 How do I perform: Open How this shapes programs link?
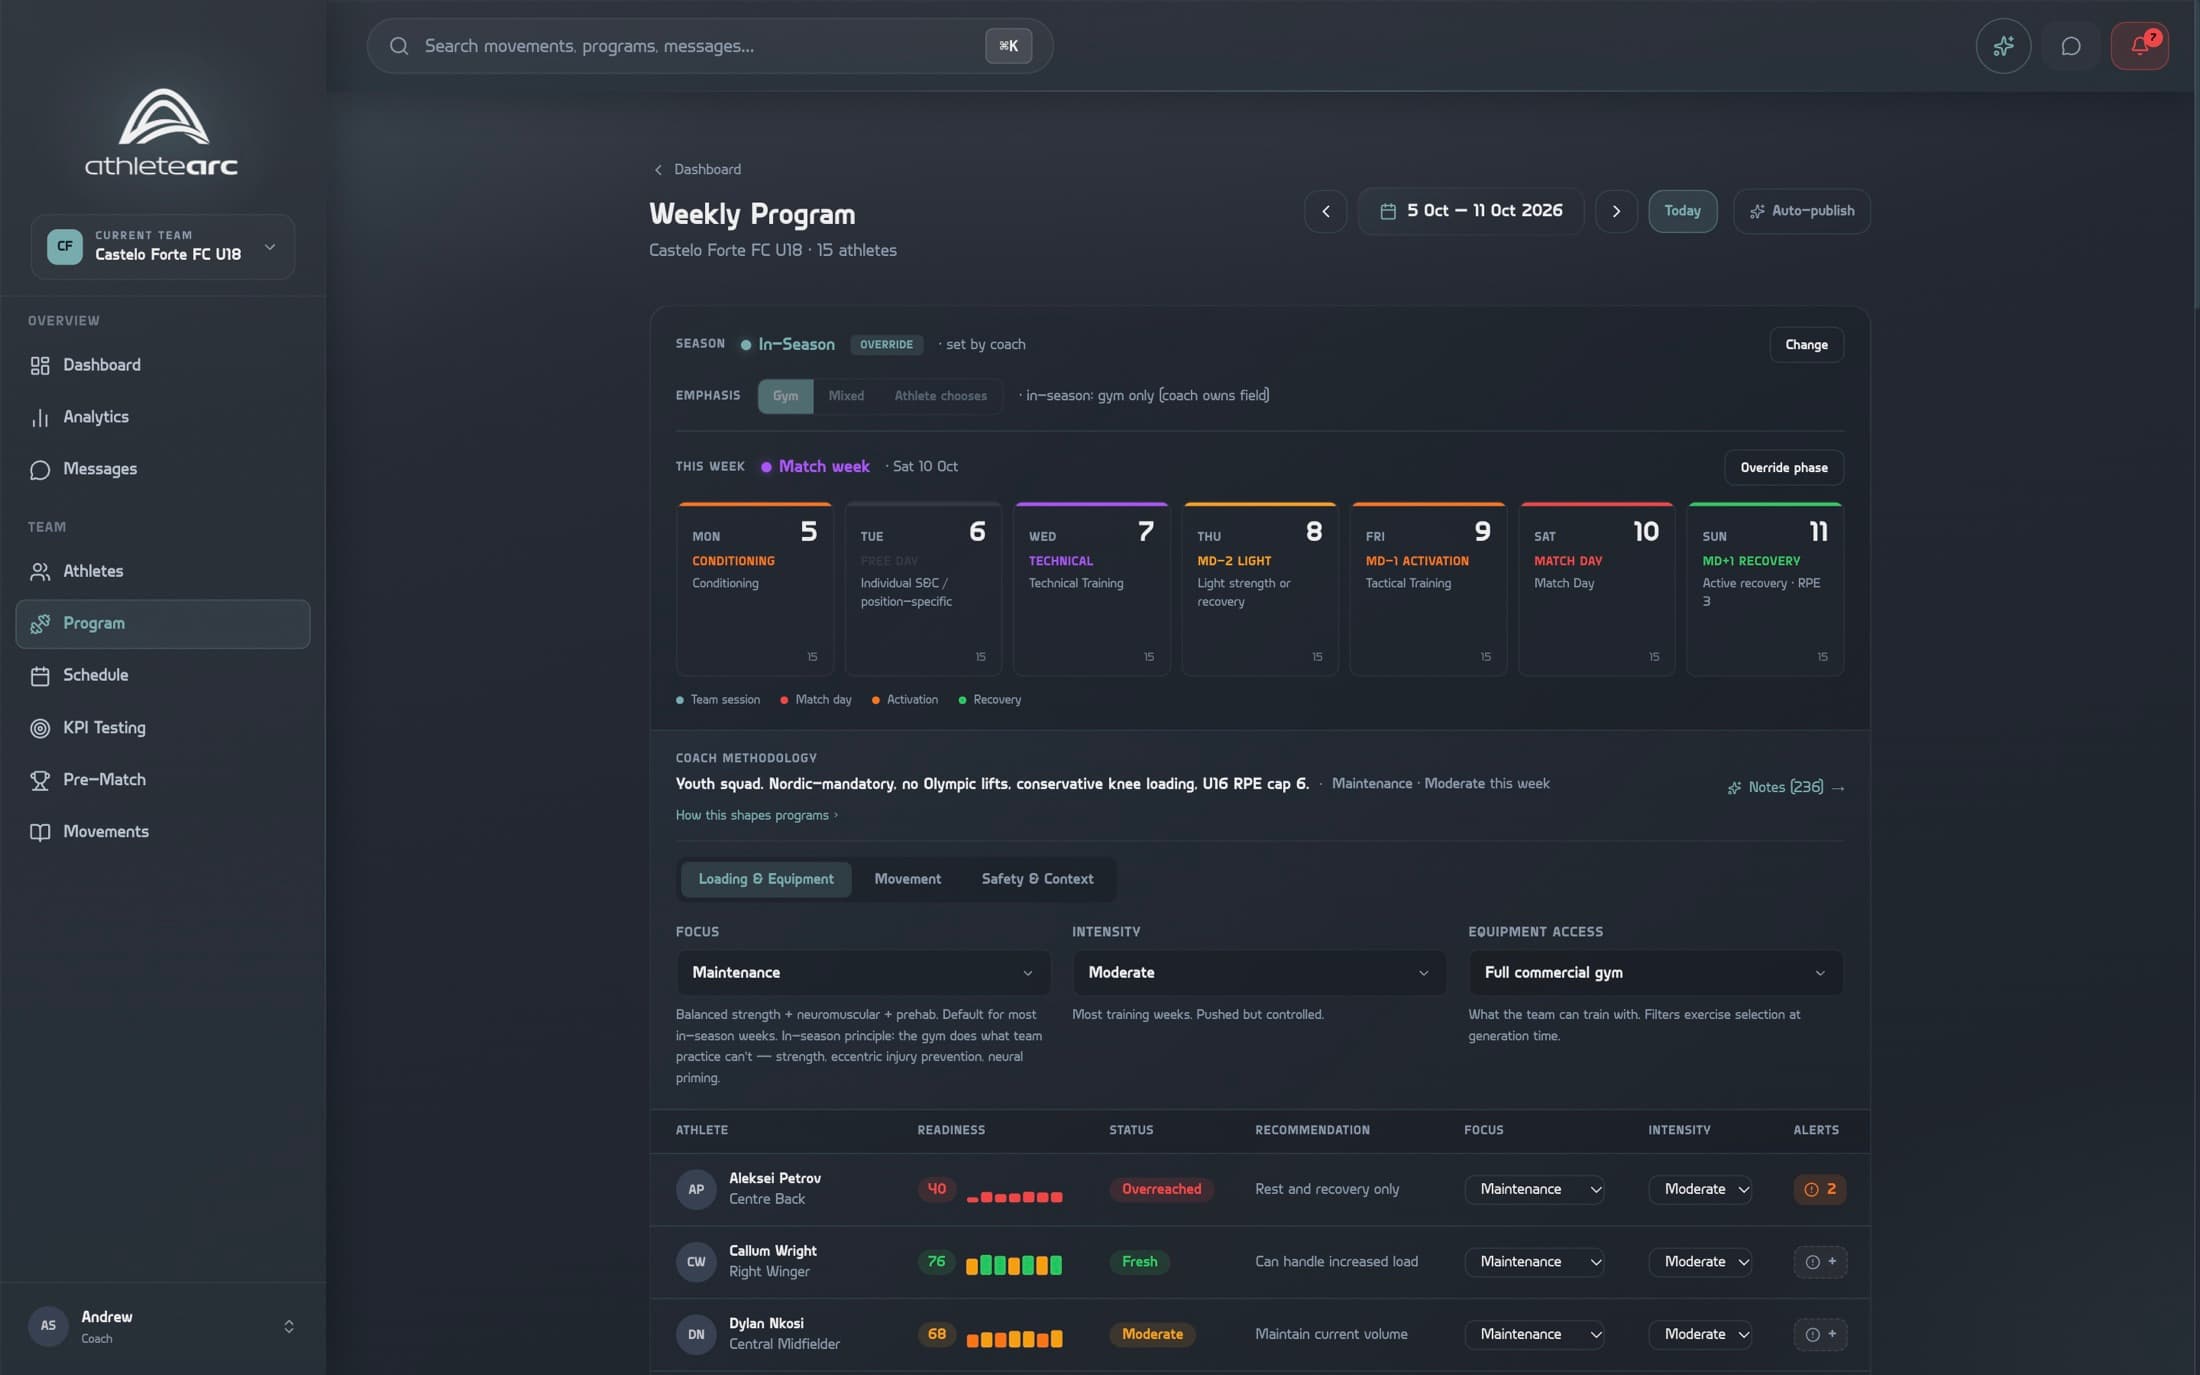[x=757, y=816]
